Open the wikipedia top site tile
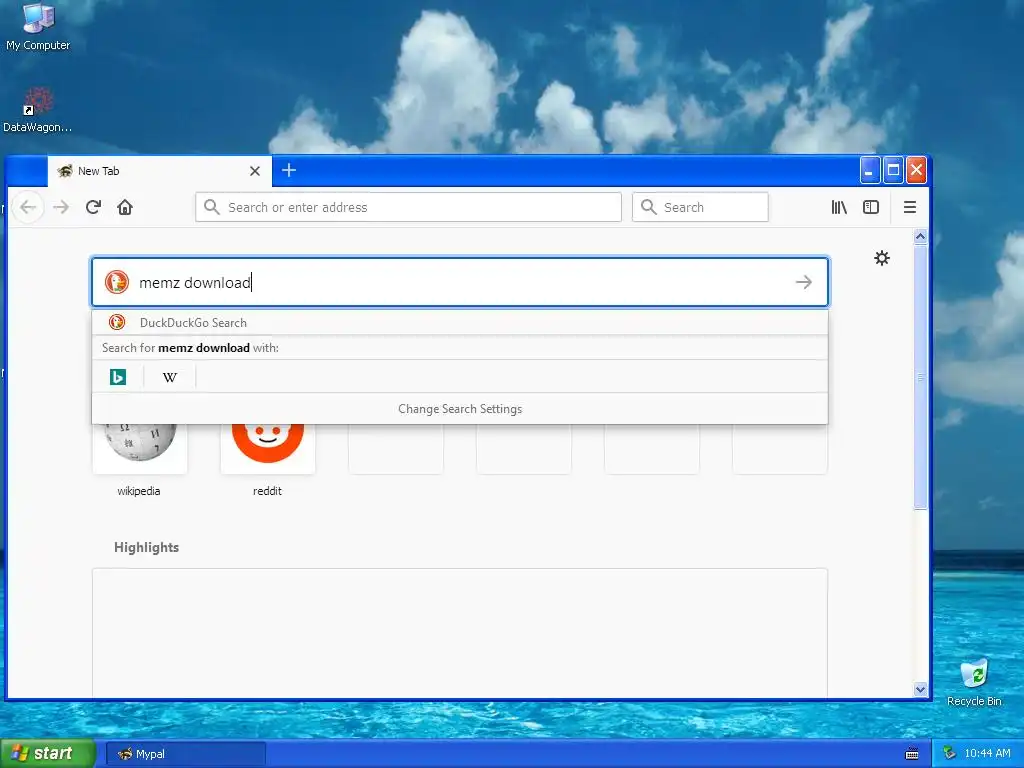The image size is (1024, 768). point(140,447)
